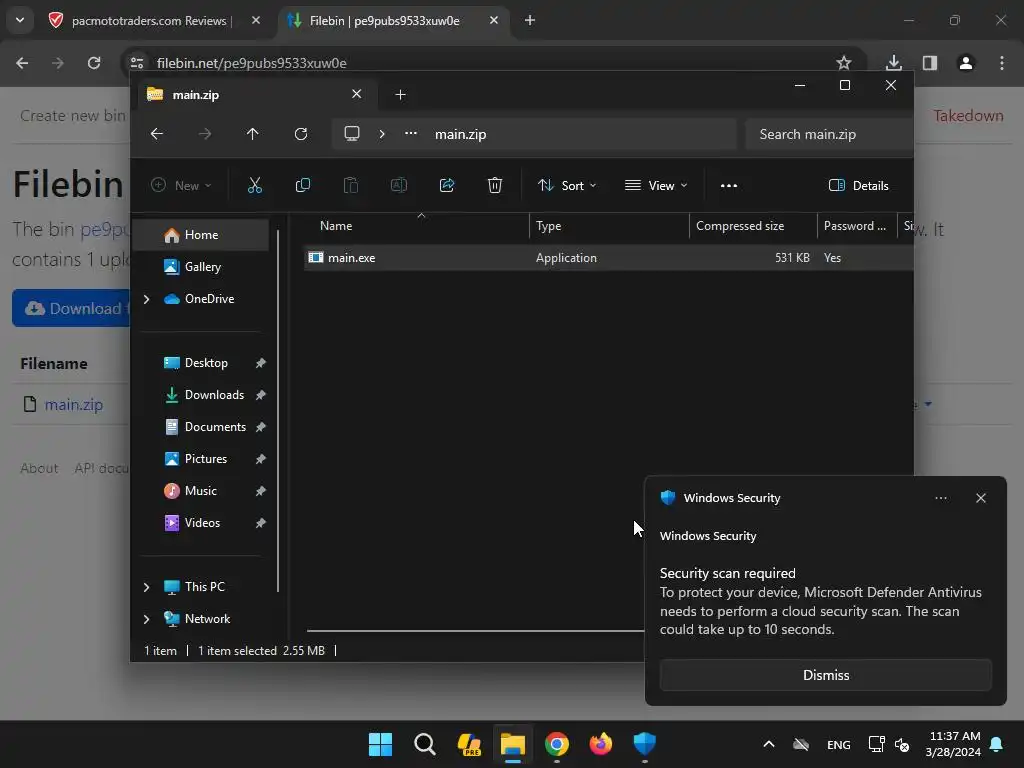Image resolution: width=1024 pixels, height=768 pixels.
Task: Click the This PC monitor icon in address bar
Action: coord(352,134)
